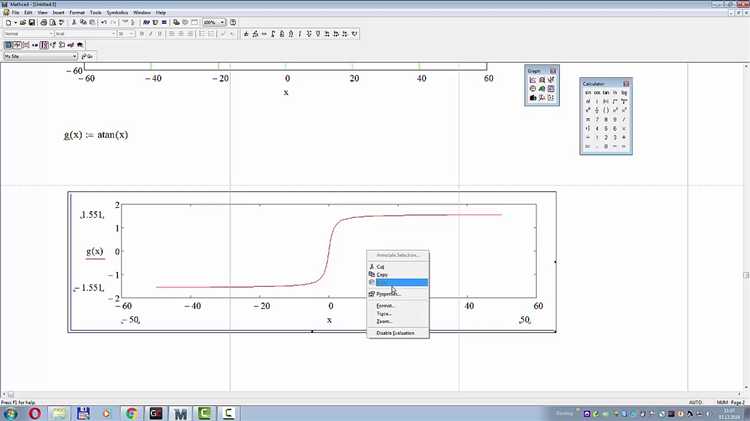Insert a Polar Plot from Graph palette
The height and width of the screenshot is (421, 750).
coord(533,89)
